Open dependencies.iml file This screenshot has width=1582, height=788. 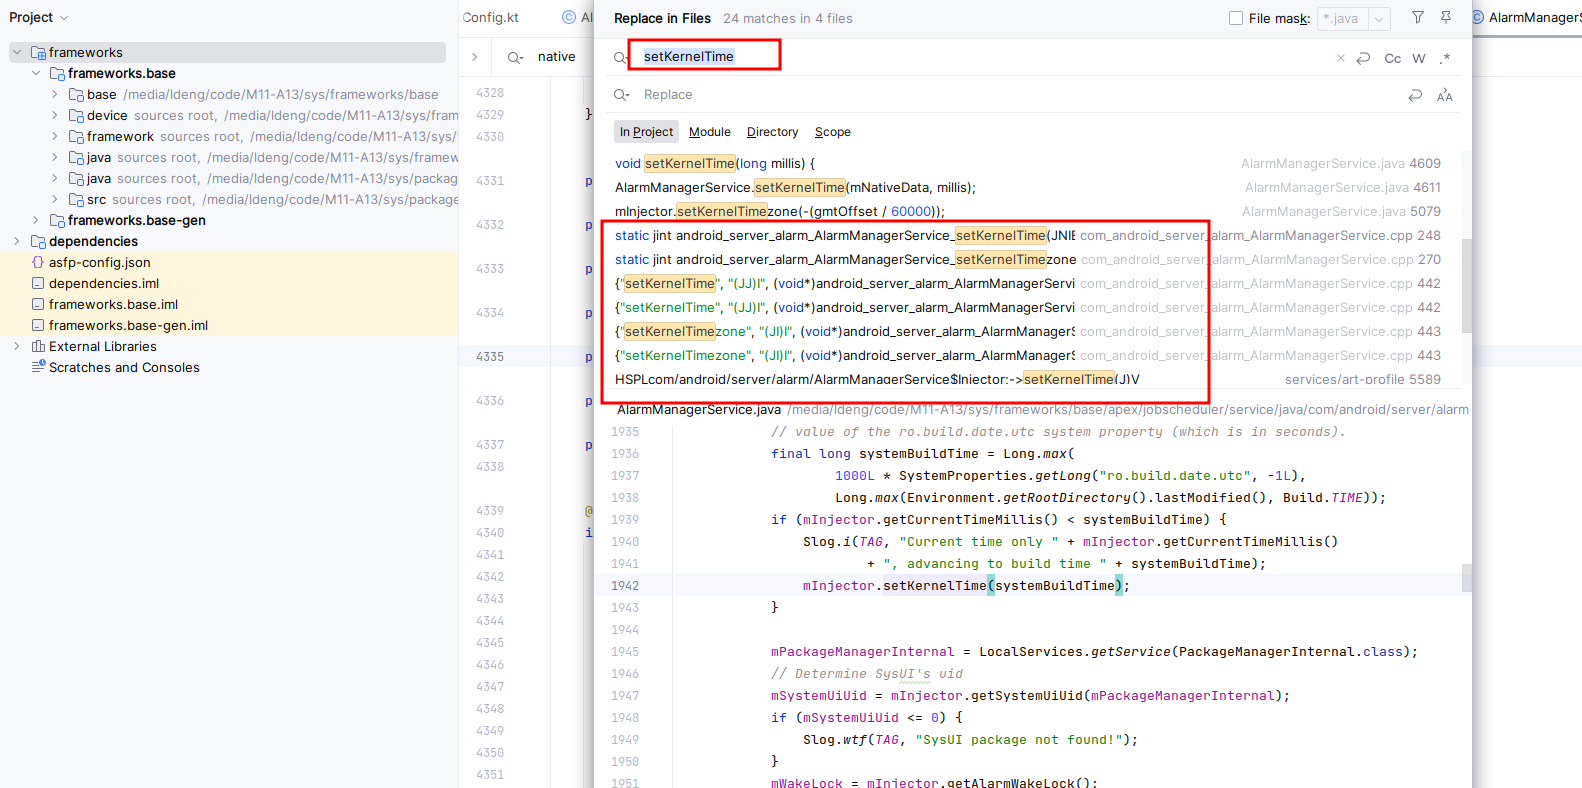pyautogui.click(x=104, y=283)
